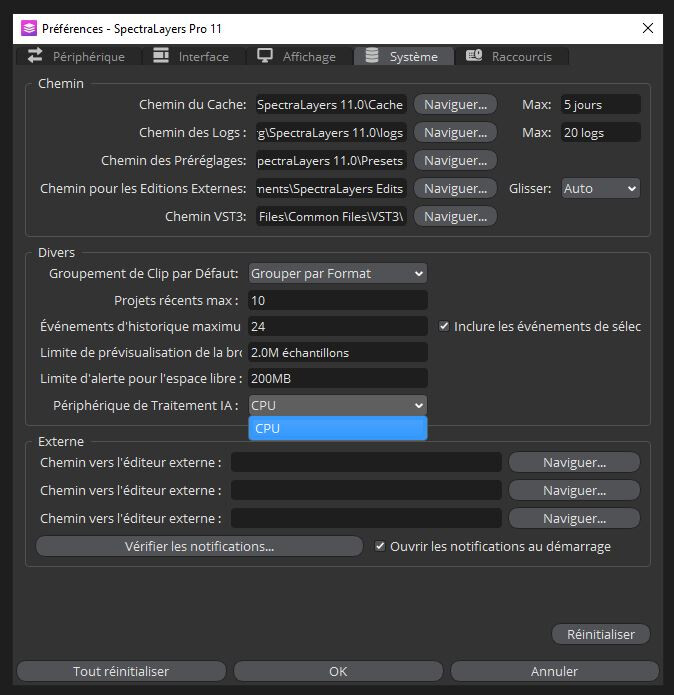Click the Chemin du Cache path field
Viewport: 674px width, 695px height.
(x=331, y=105)
